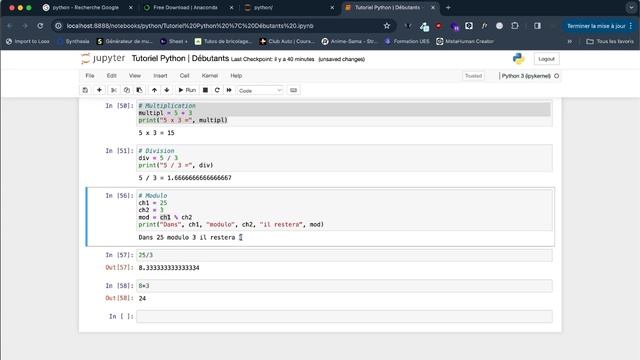Open the command palette keyboard icon

[293, 90]
